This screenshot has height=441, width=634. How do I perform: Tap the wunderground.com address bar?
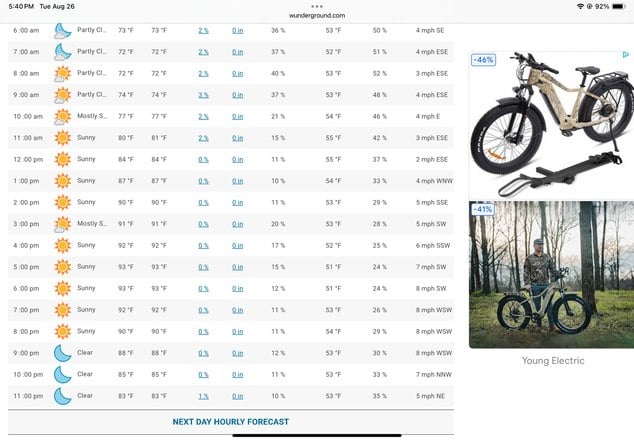(317, 16)
